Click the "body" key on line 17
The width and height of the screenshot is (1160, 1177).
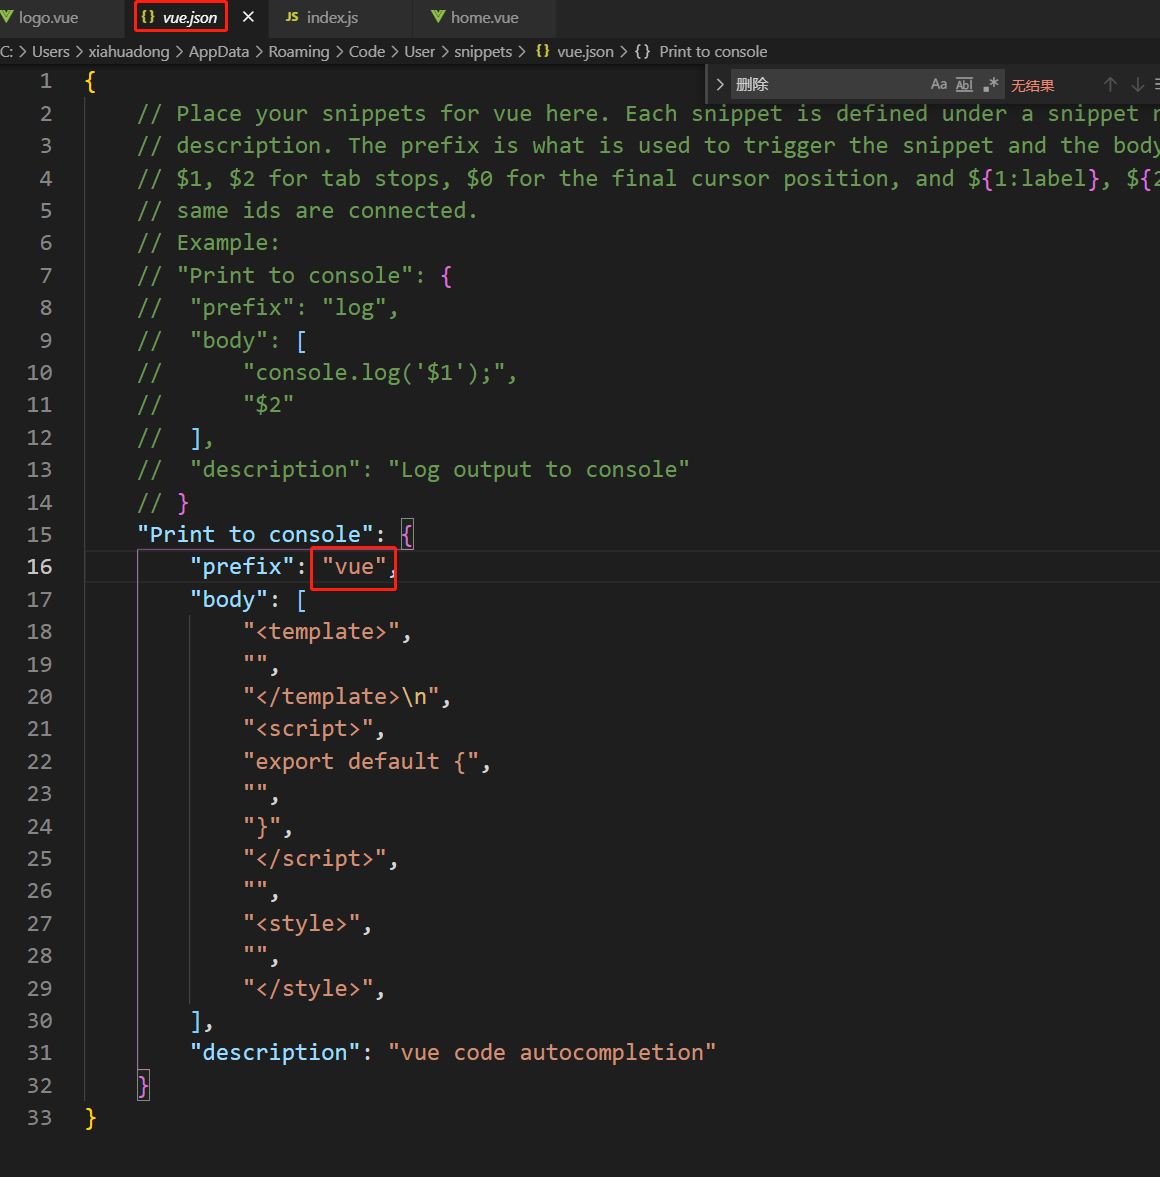pos(229,599)
